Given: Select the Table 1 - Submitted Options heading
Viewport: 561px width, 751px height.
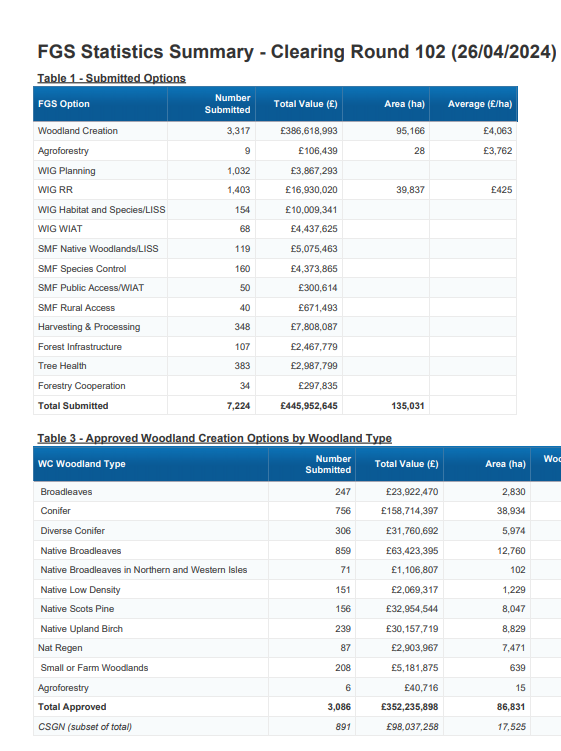Looking at the screenshot, I should 112,78.
